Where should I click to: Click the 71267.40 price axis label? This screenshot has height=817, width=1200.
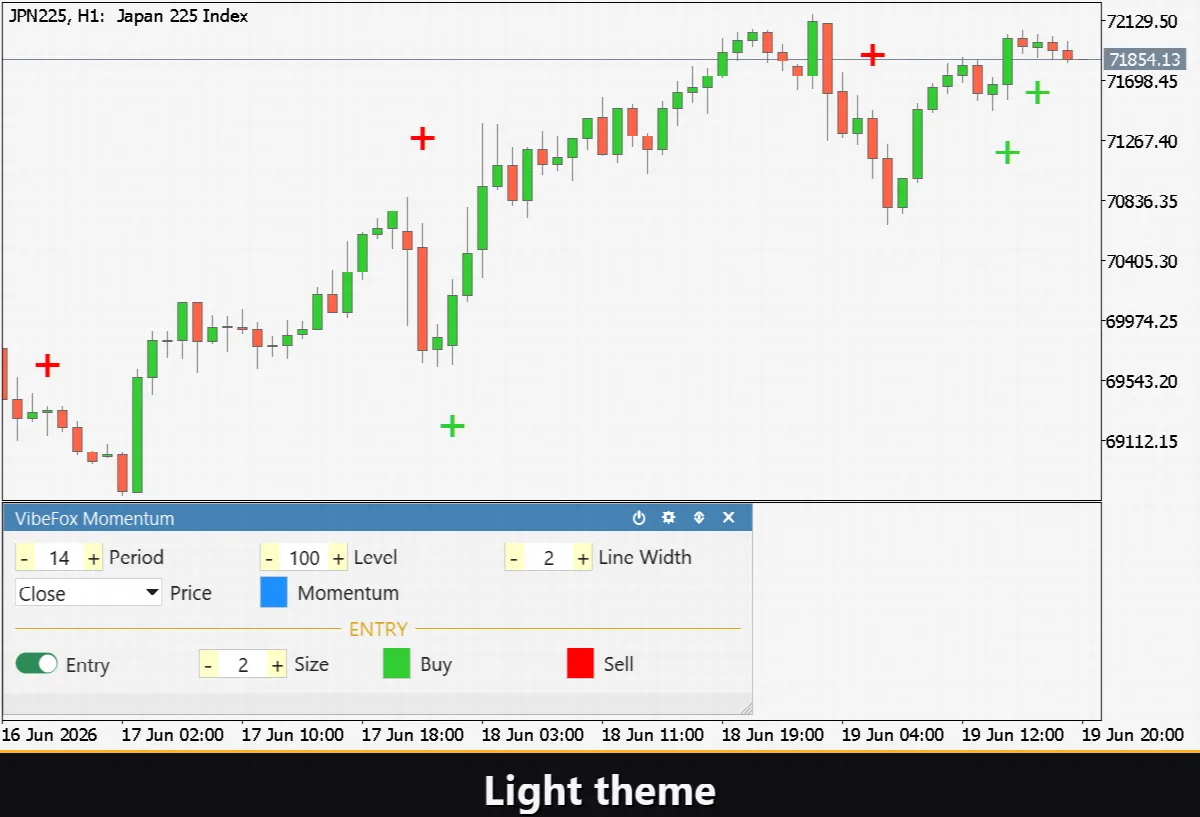tap(1142, 142)
